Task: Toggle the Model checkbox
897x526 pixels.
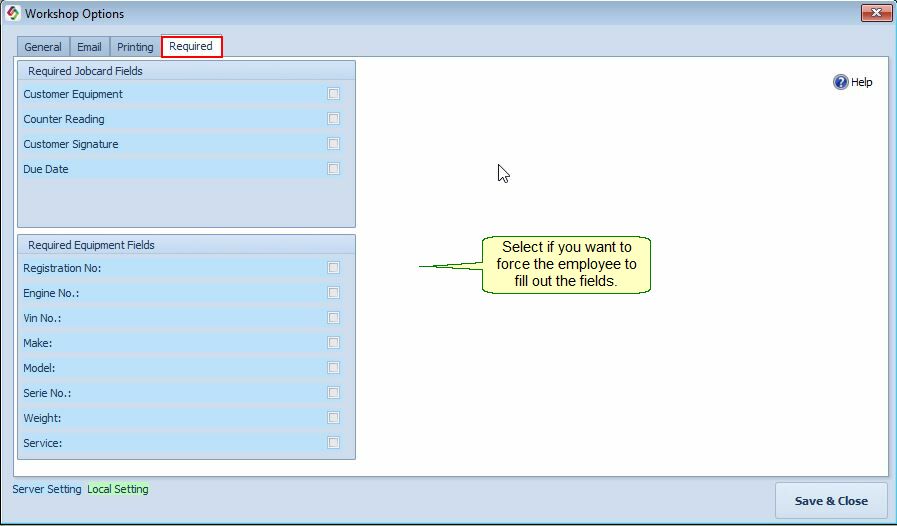Action: click(334, 368)
